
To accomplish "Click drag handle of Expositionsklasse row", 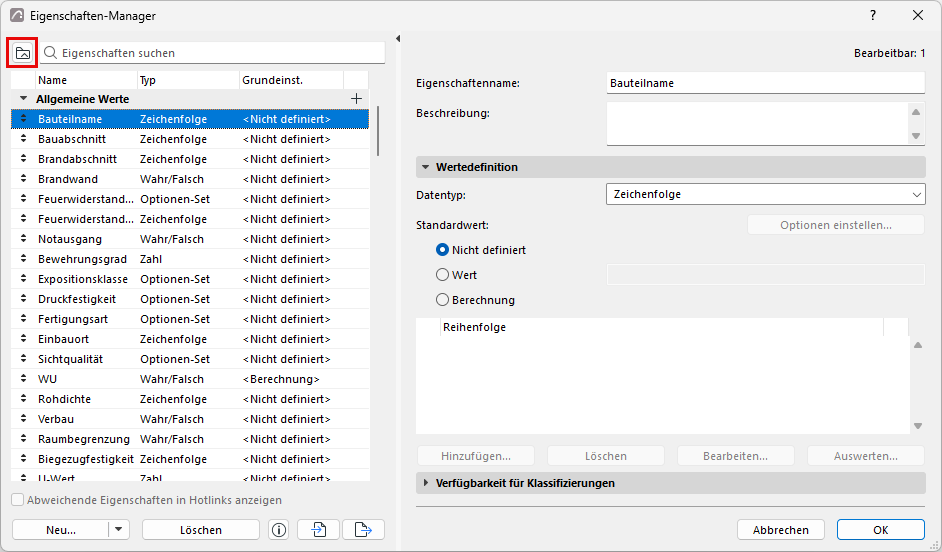I will click(23, 279).
